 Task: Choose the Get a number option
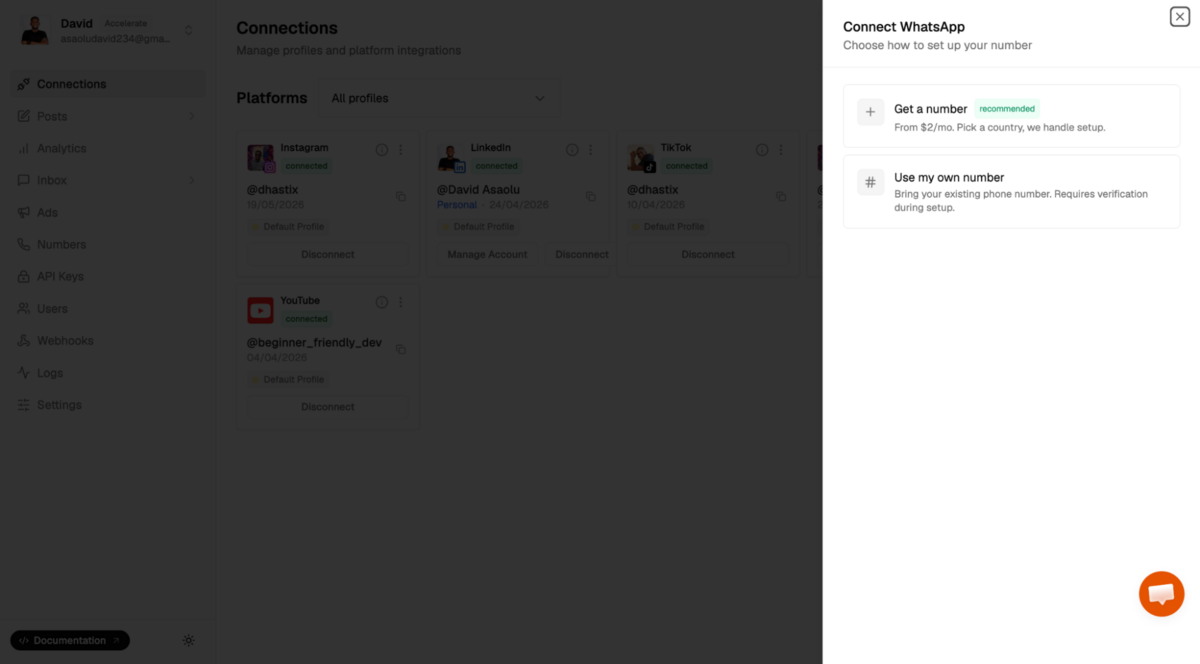coord(1011,116)
